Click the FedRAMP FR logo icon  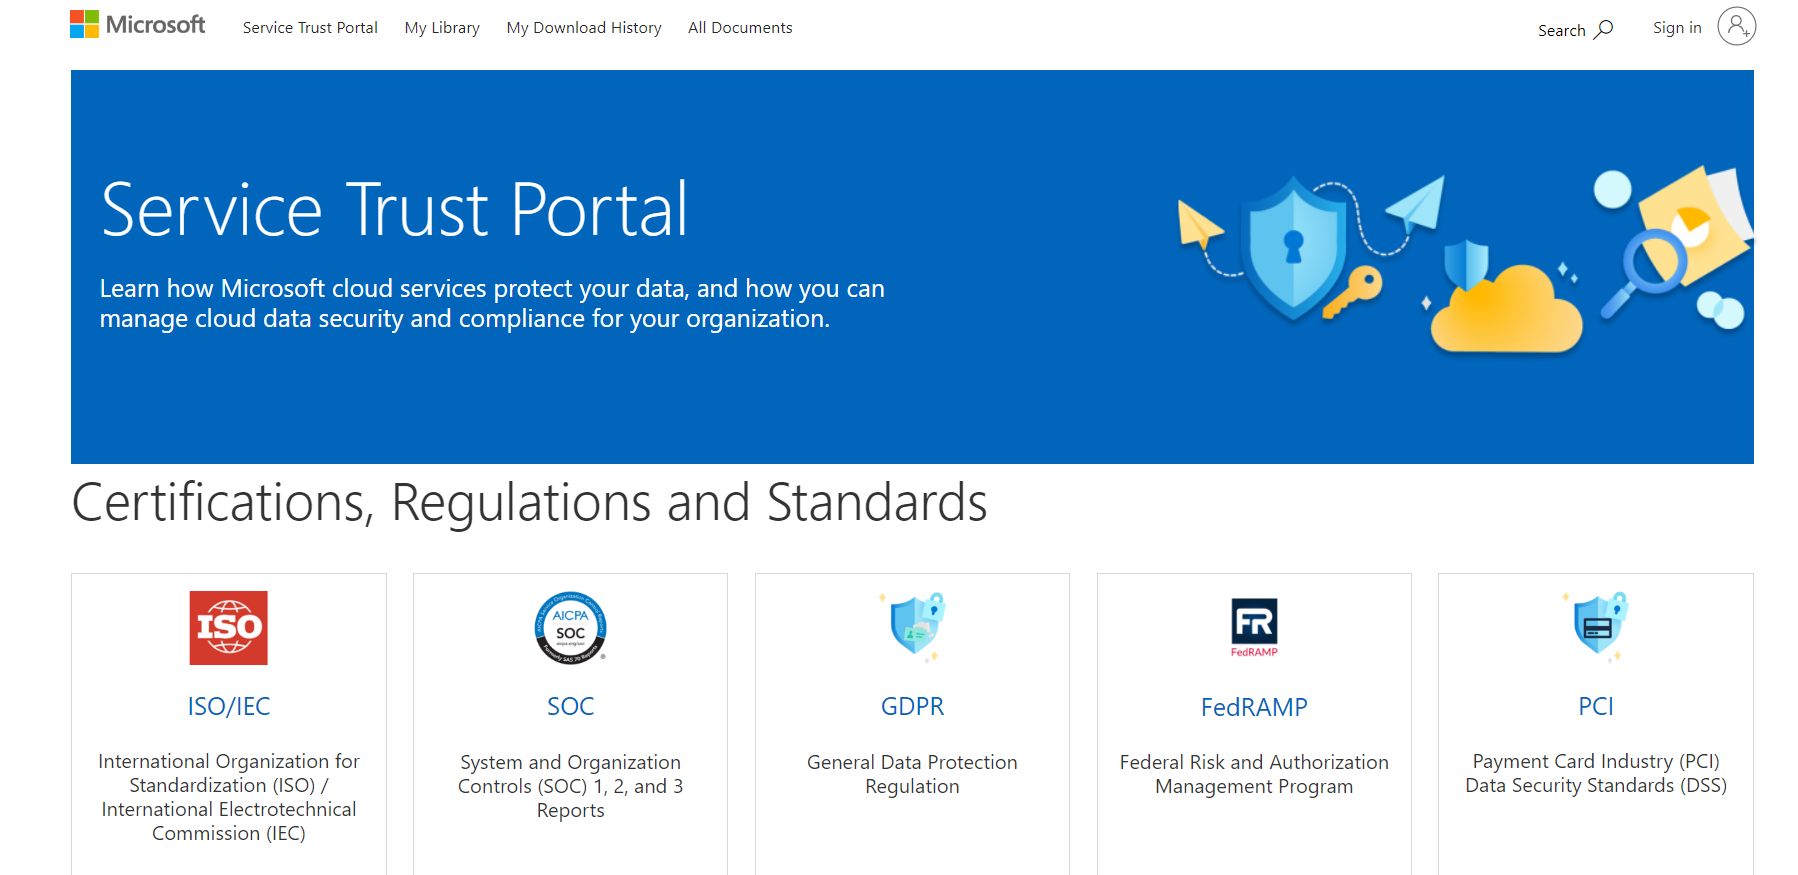pyautogui.click(x=1254, y=627)
